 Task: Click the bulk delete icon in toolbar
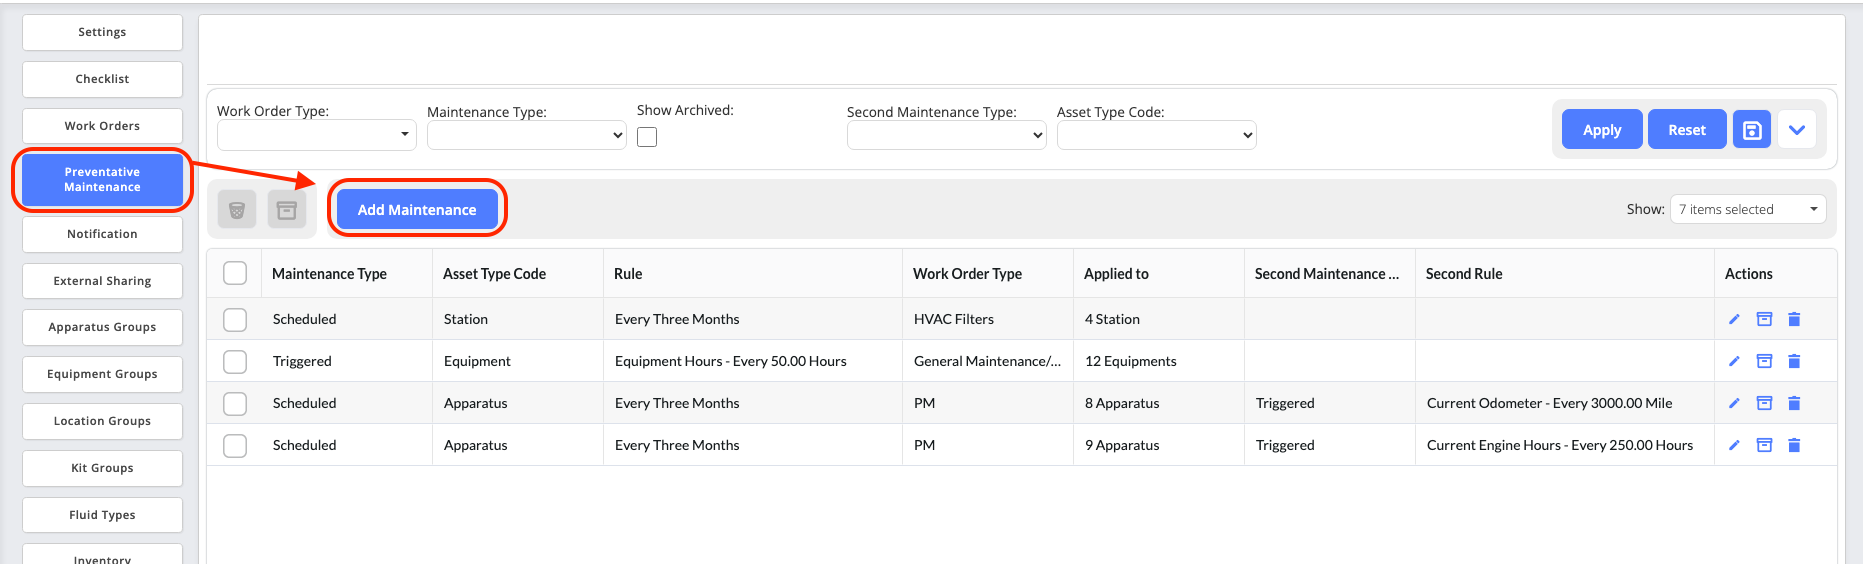(237, 210)
